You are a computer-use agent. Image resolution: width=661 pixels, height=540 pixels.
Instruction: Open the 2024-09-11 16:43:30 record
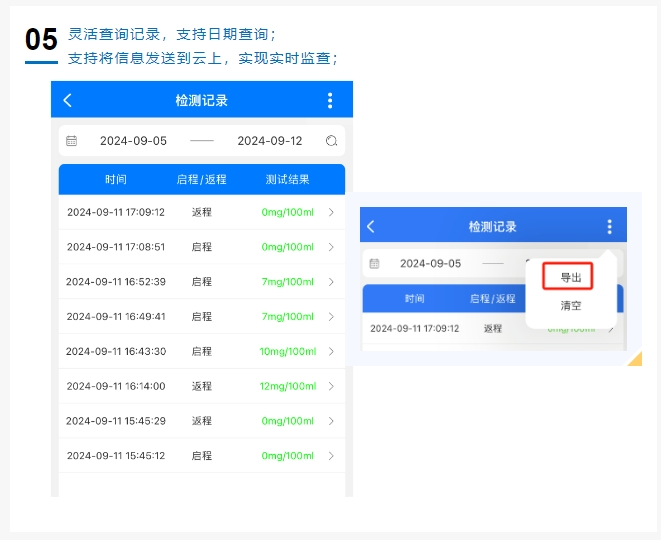[x=116, y=351]
